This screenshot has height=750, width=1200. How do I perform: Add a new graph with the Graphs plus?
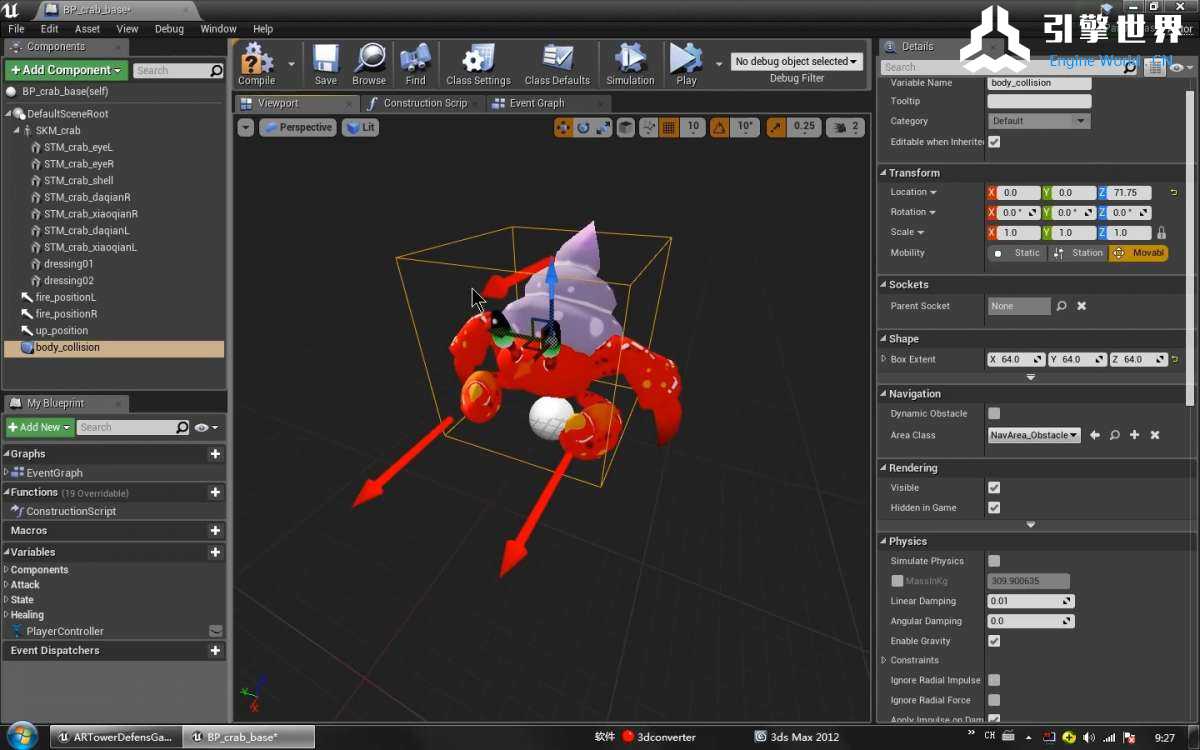[215, 454]
